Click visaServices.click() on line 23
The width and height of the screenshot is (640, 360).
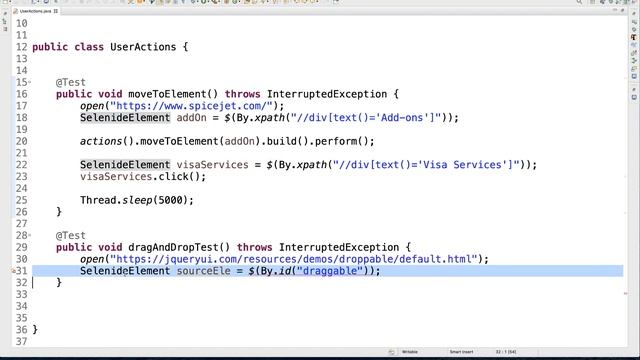[143, 177]
